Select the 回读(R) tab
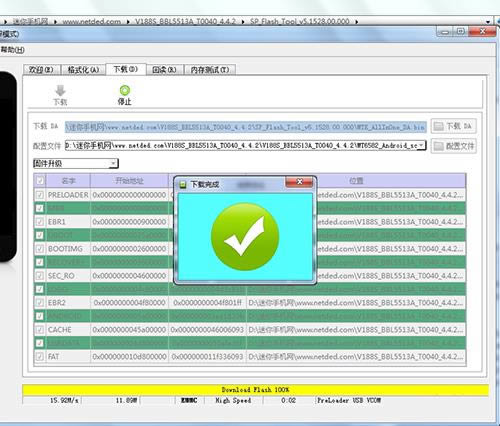This screenshot has width=500, height=426. pos(164,70)
